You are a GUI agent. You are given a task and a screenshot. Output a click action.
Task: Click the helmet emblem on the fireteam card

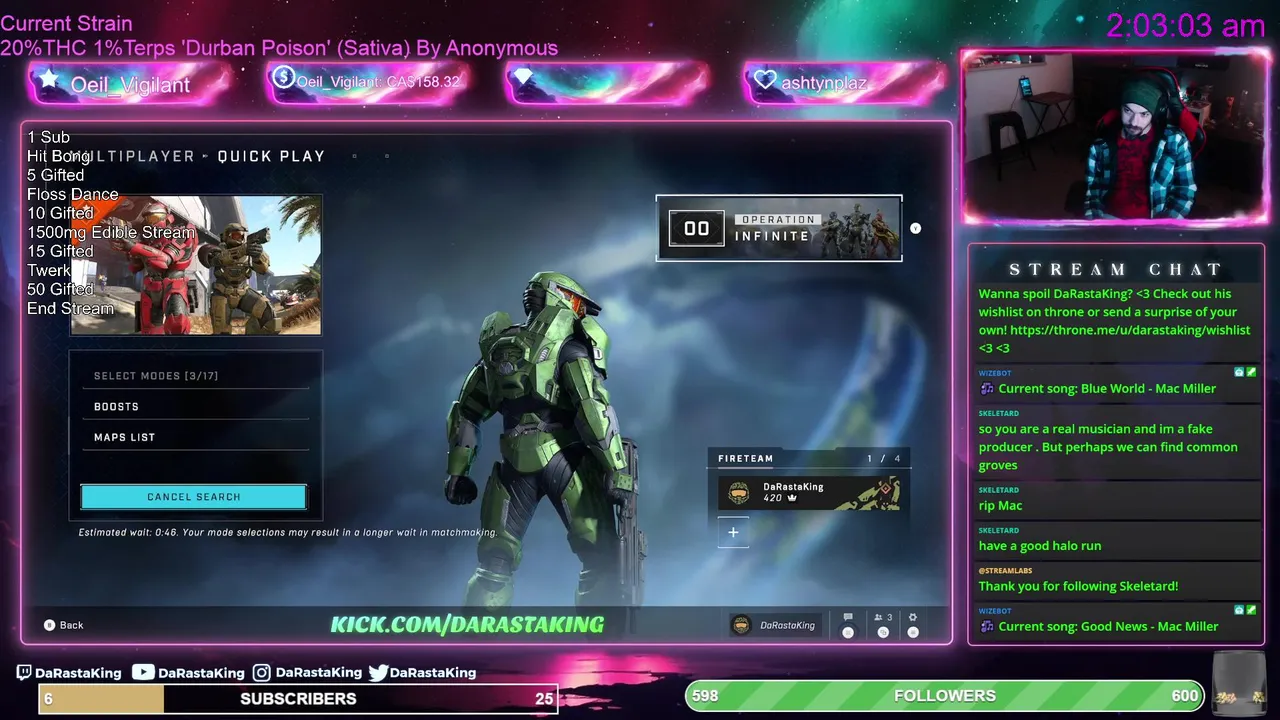(x=739, y=492)
